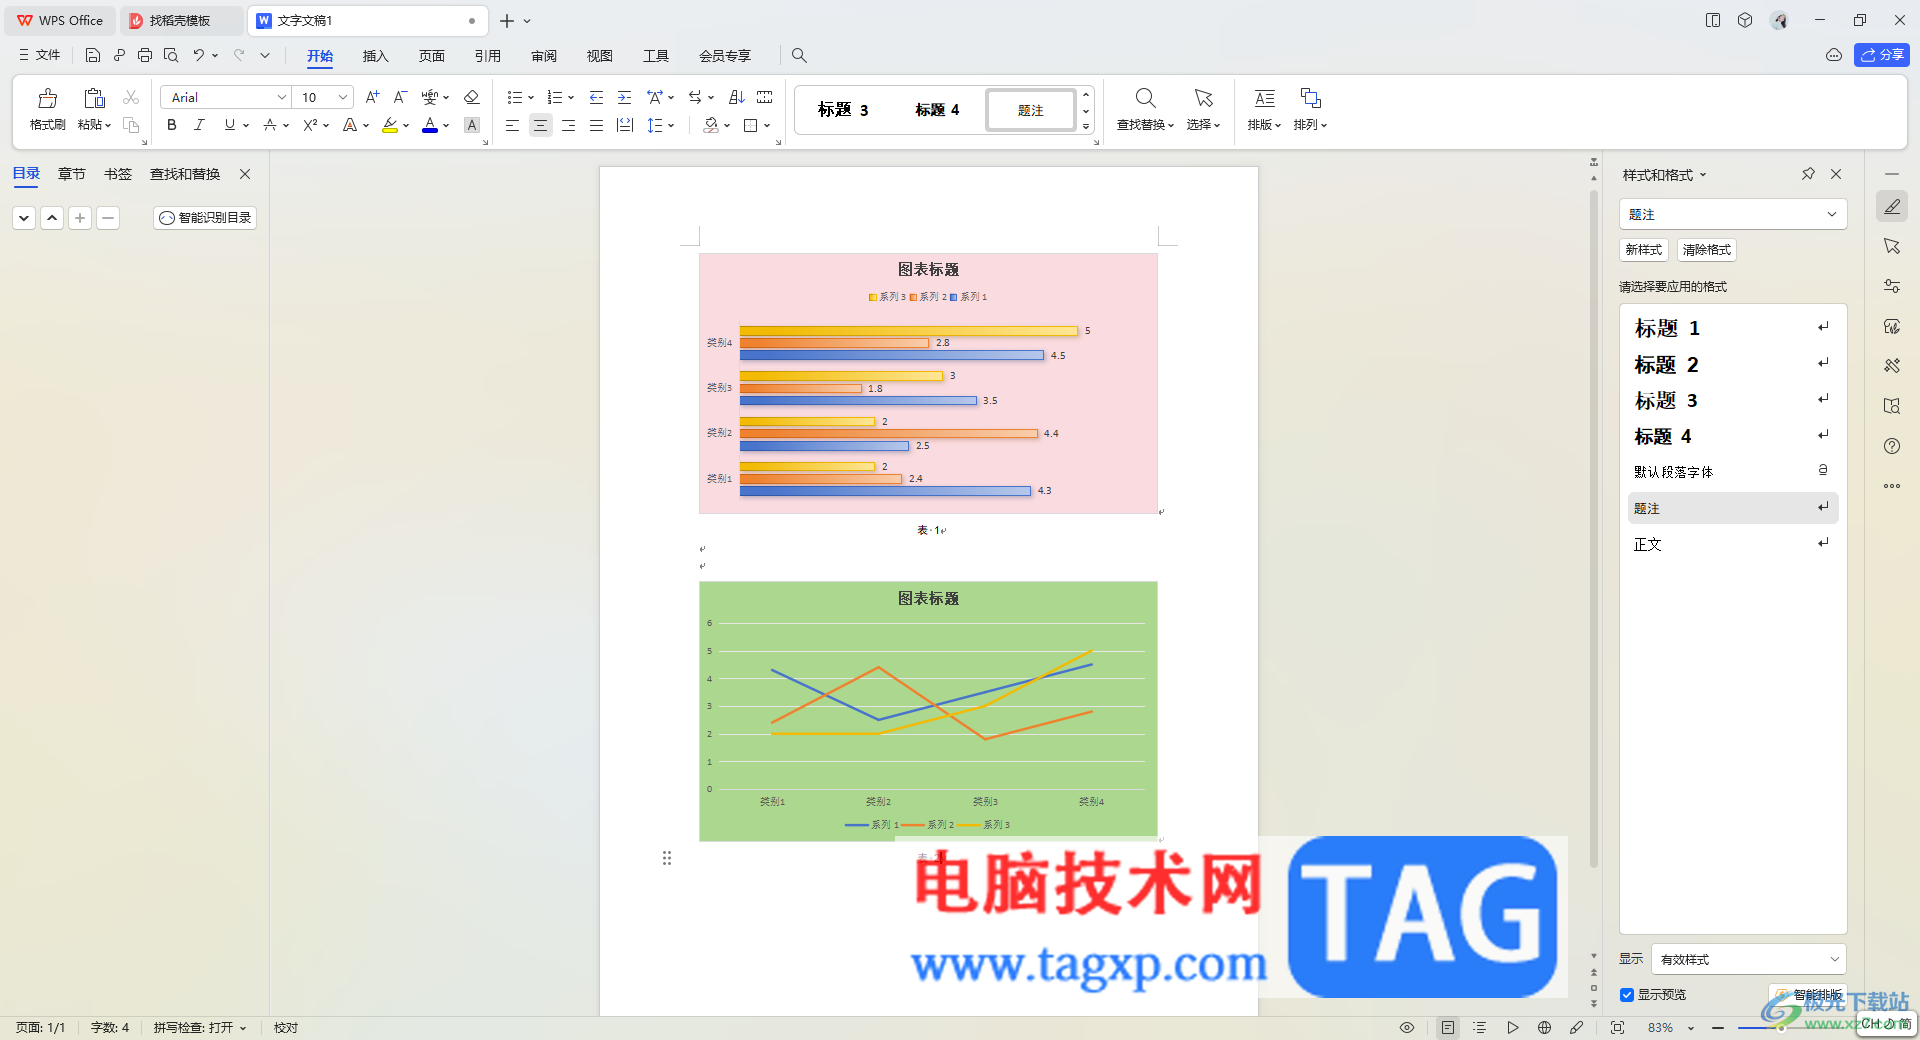Open the 引用 ribbon tab
The image size is (1920, 1040).
click(487, 56)
